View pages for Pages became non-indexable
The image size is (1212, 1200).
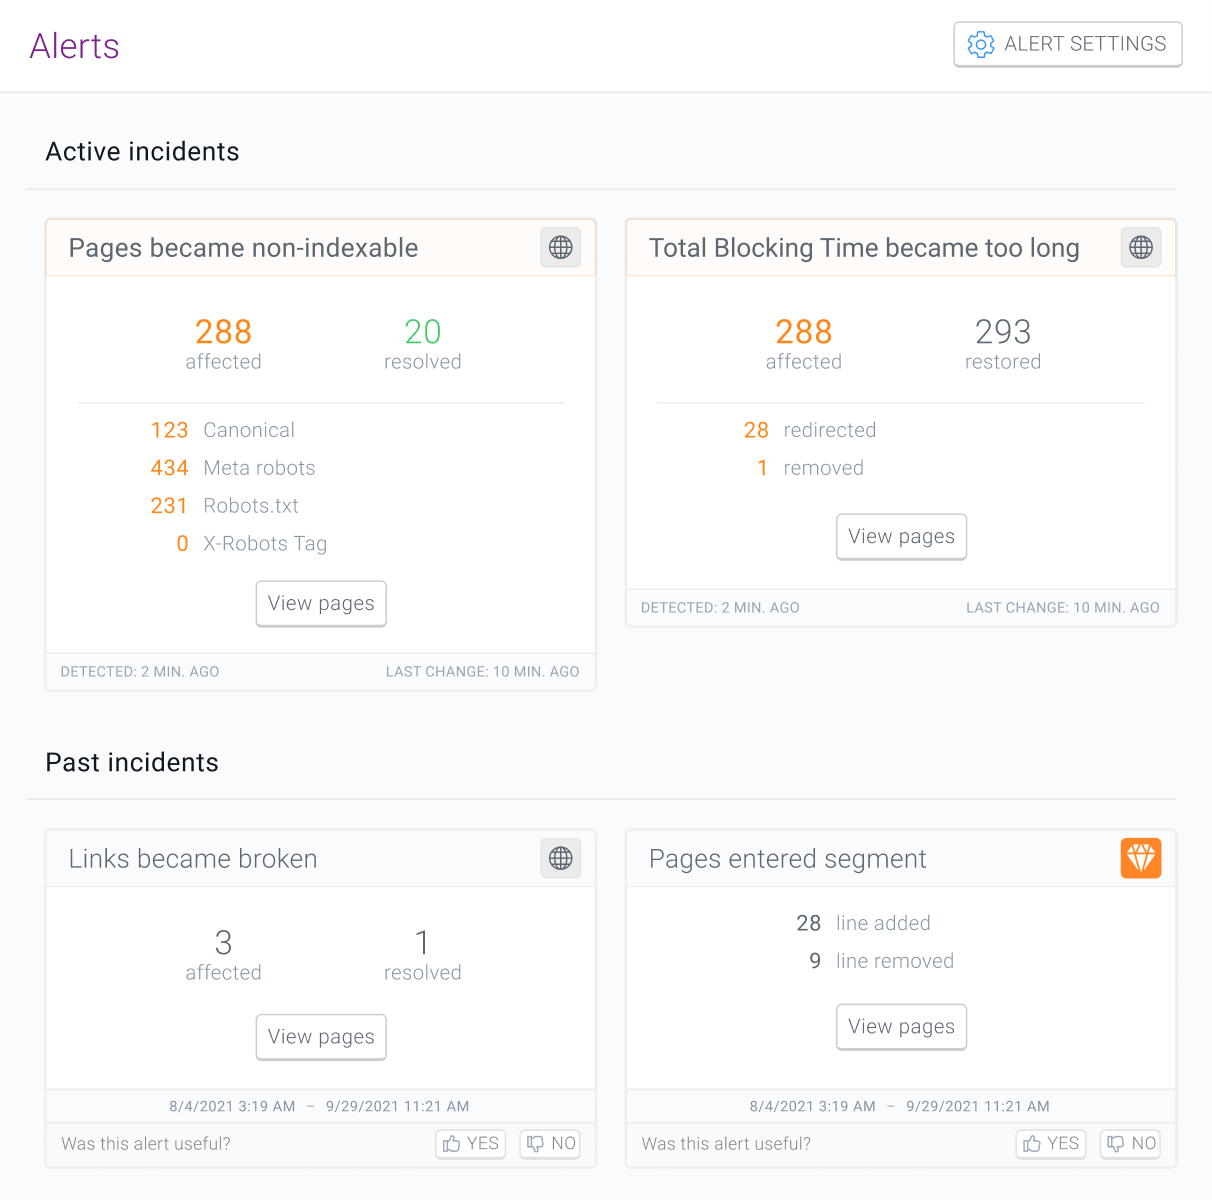321,603
